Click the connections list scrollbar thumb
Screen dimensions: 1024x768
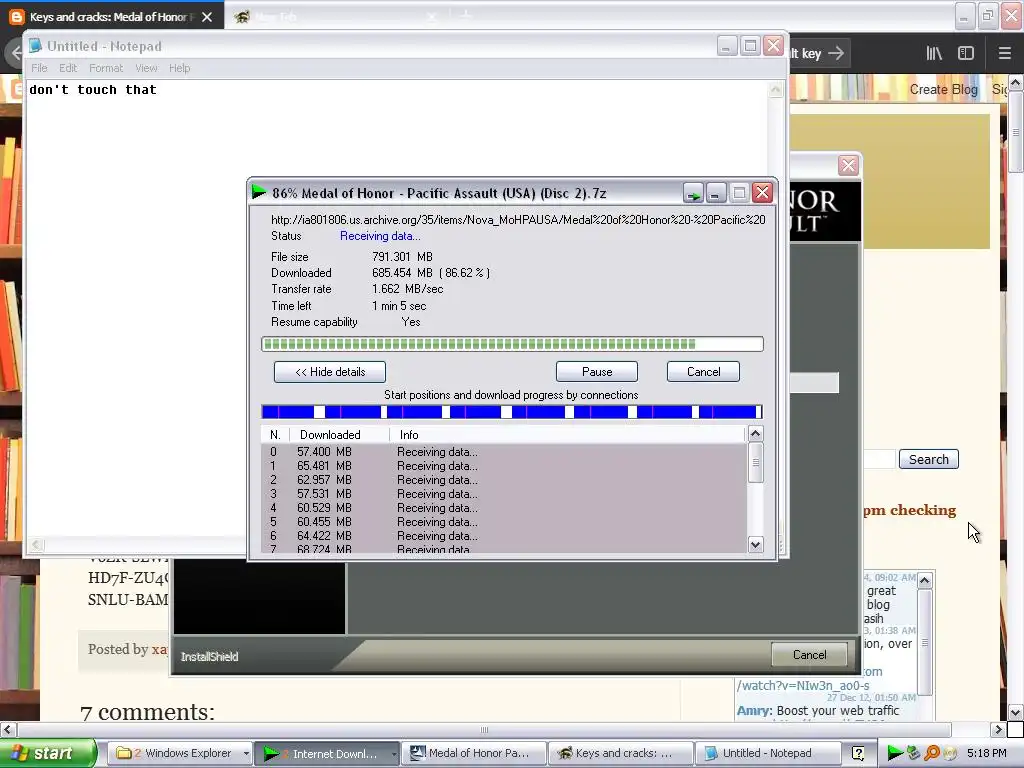tap(756, 462)
